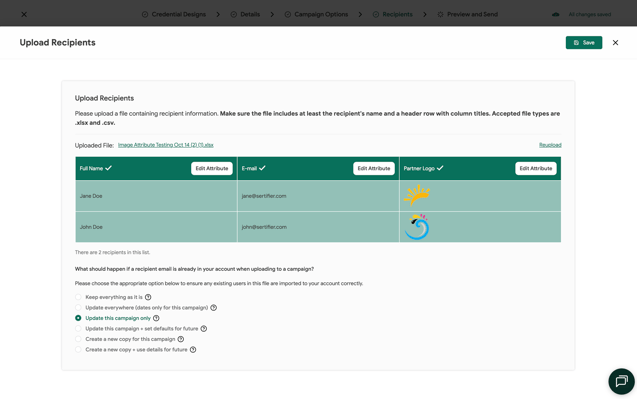Viewport: 637px width, 399px height.
Task: Go to Details step
Action: tap(245, 14)
